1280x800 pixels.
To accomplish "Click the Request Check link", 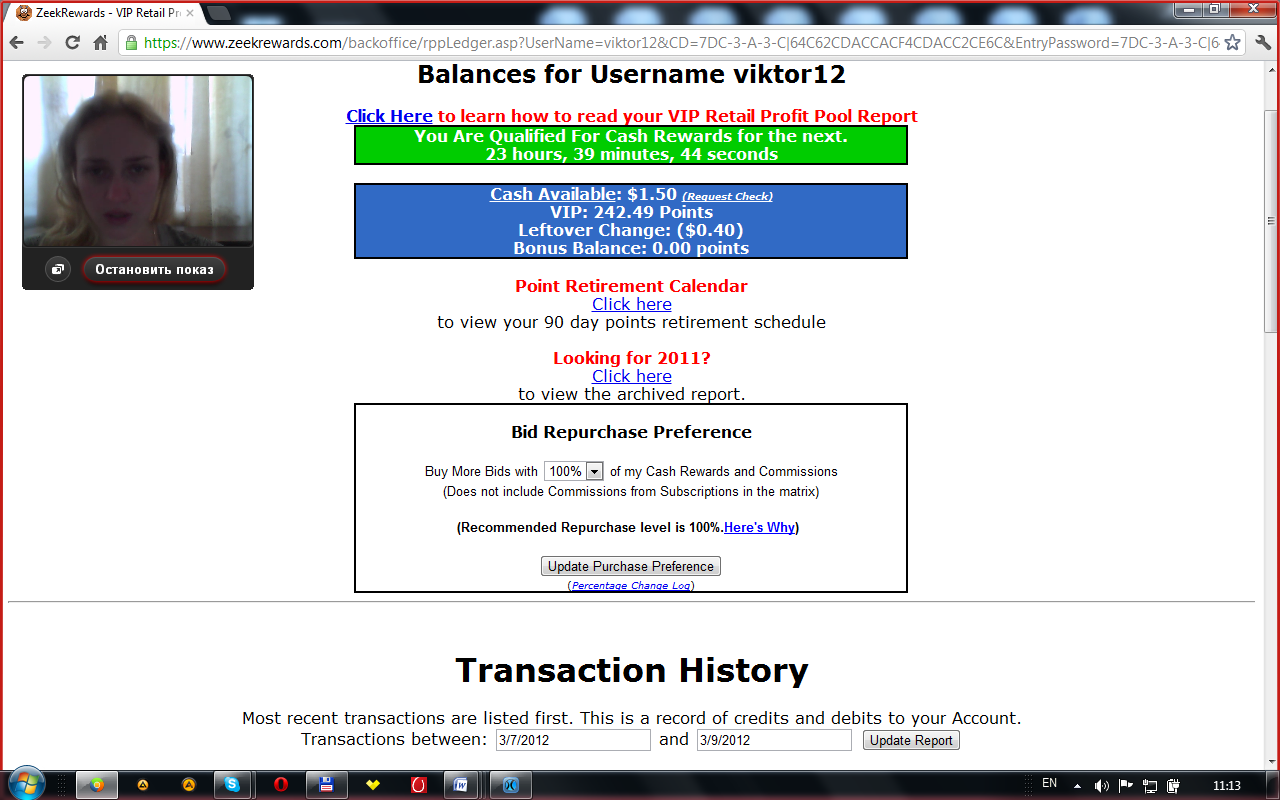I will [x=727, y=197].
